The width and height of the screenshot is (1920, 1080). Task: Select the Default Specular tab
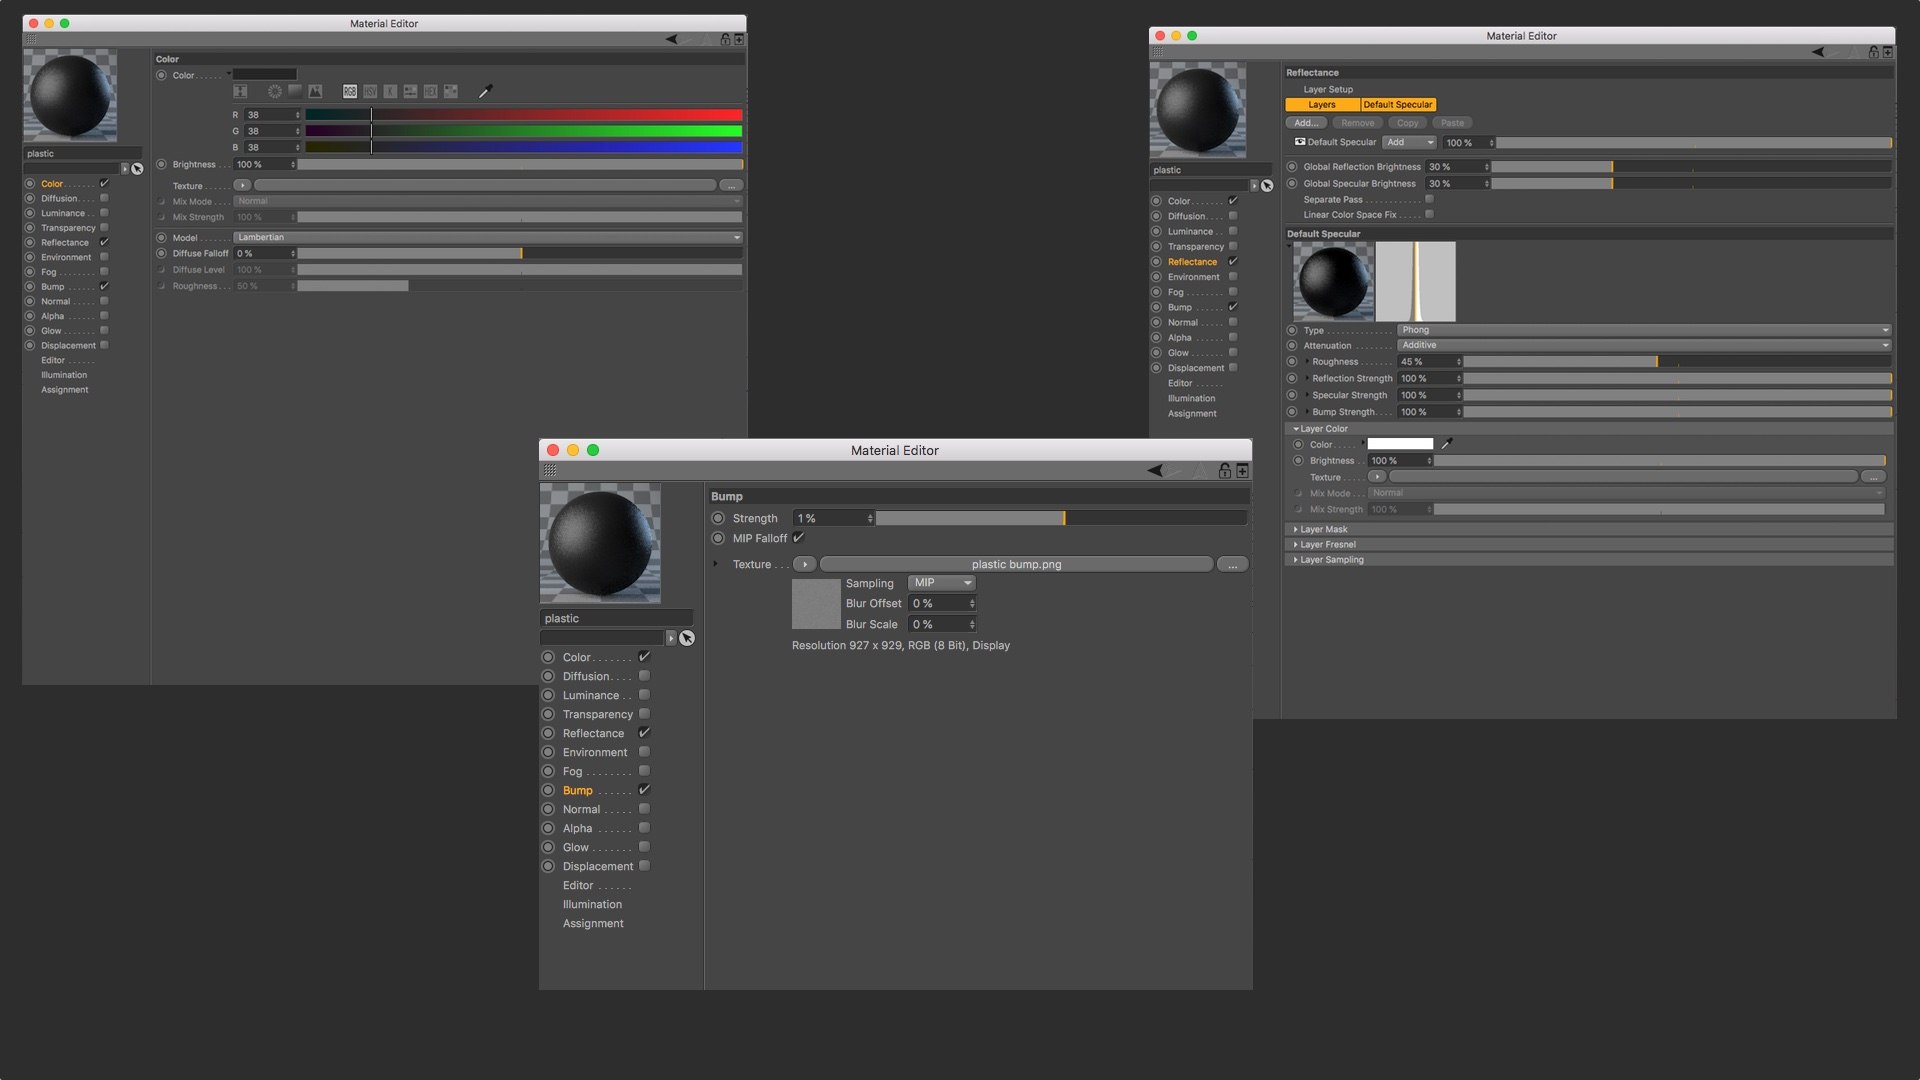(x=1397, y=105)
